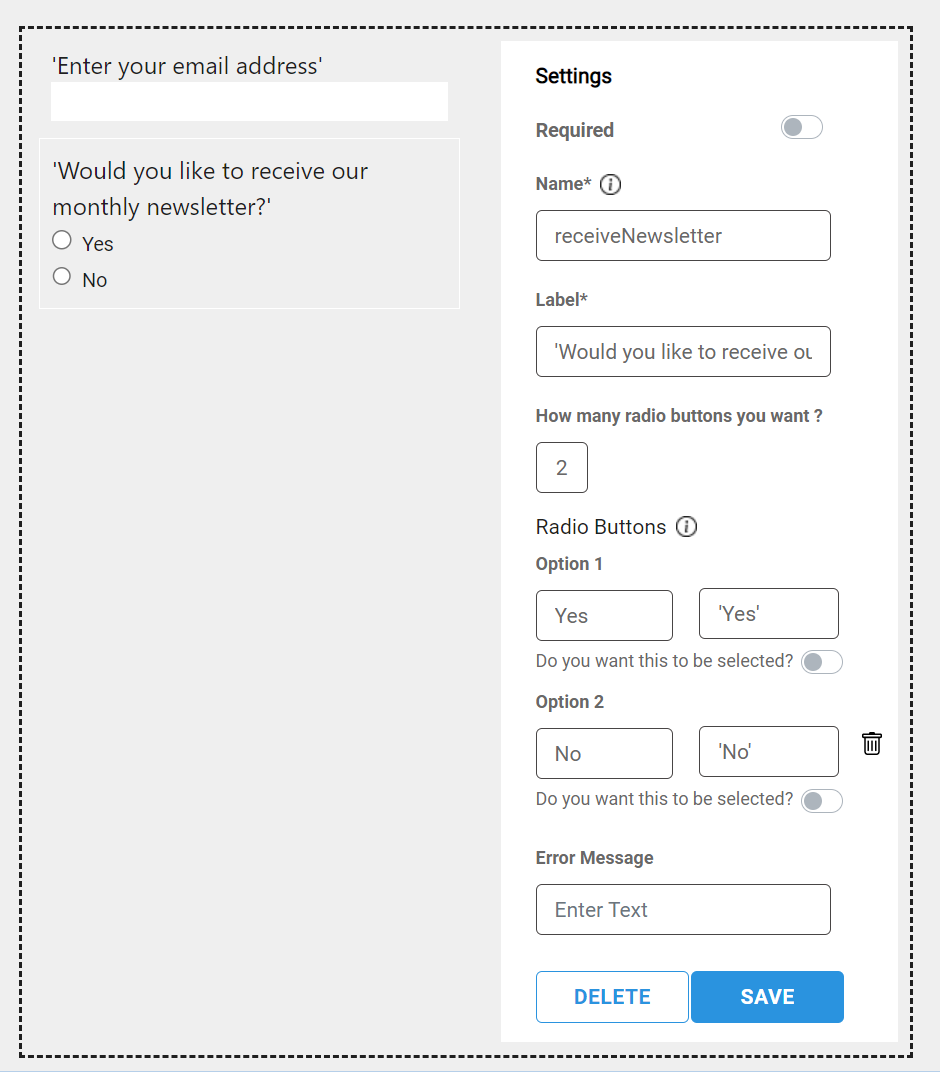Click the info icon beside Radio Buttons
This screenshot has width=940, height=1072.
[686, 527]
